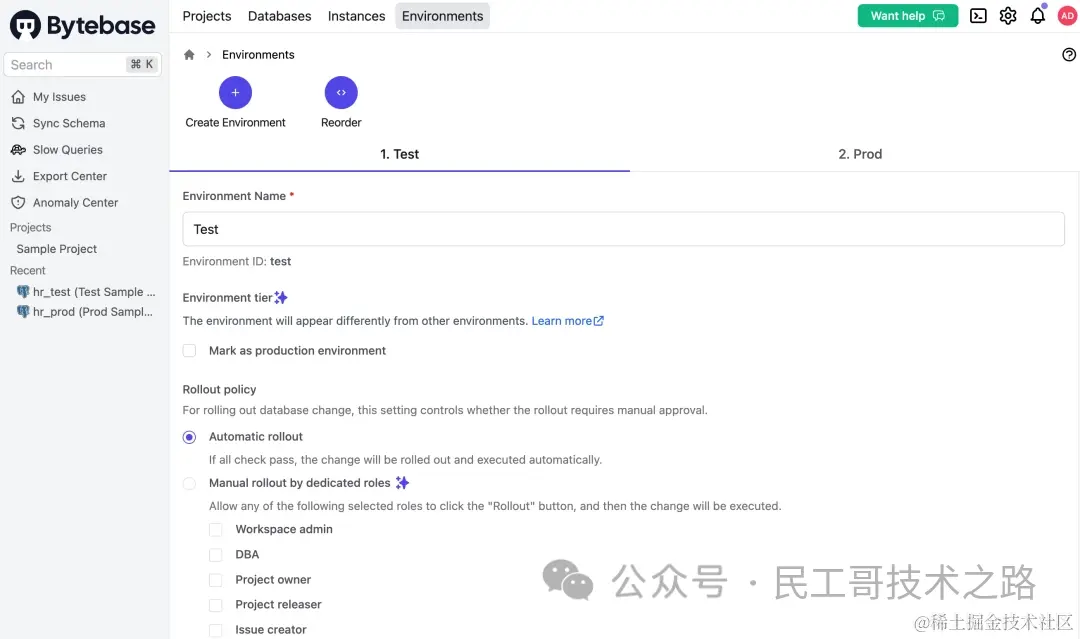The width and height of the screenshot is (1080, 639).
Task: Check the Project releaser role
Action: tap(216, 605)
